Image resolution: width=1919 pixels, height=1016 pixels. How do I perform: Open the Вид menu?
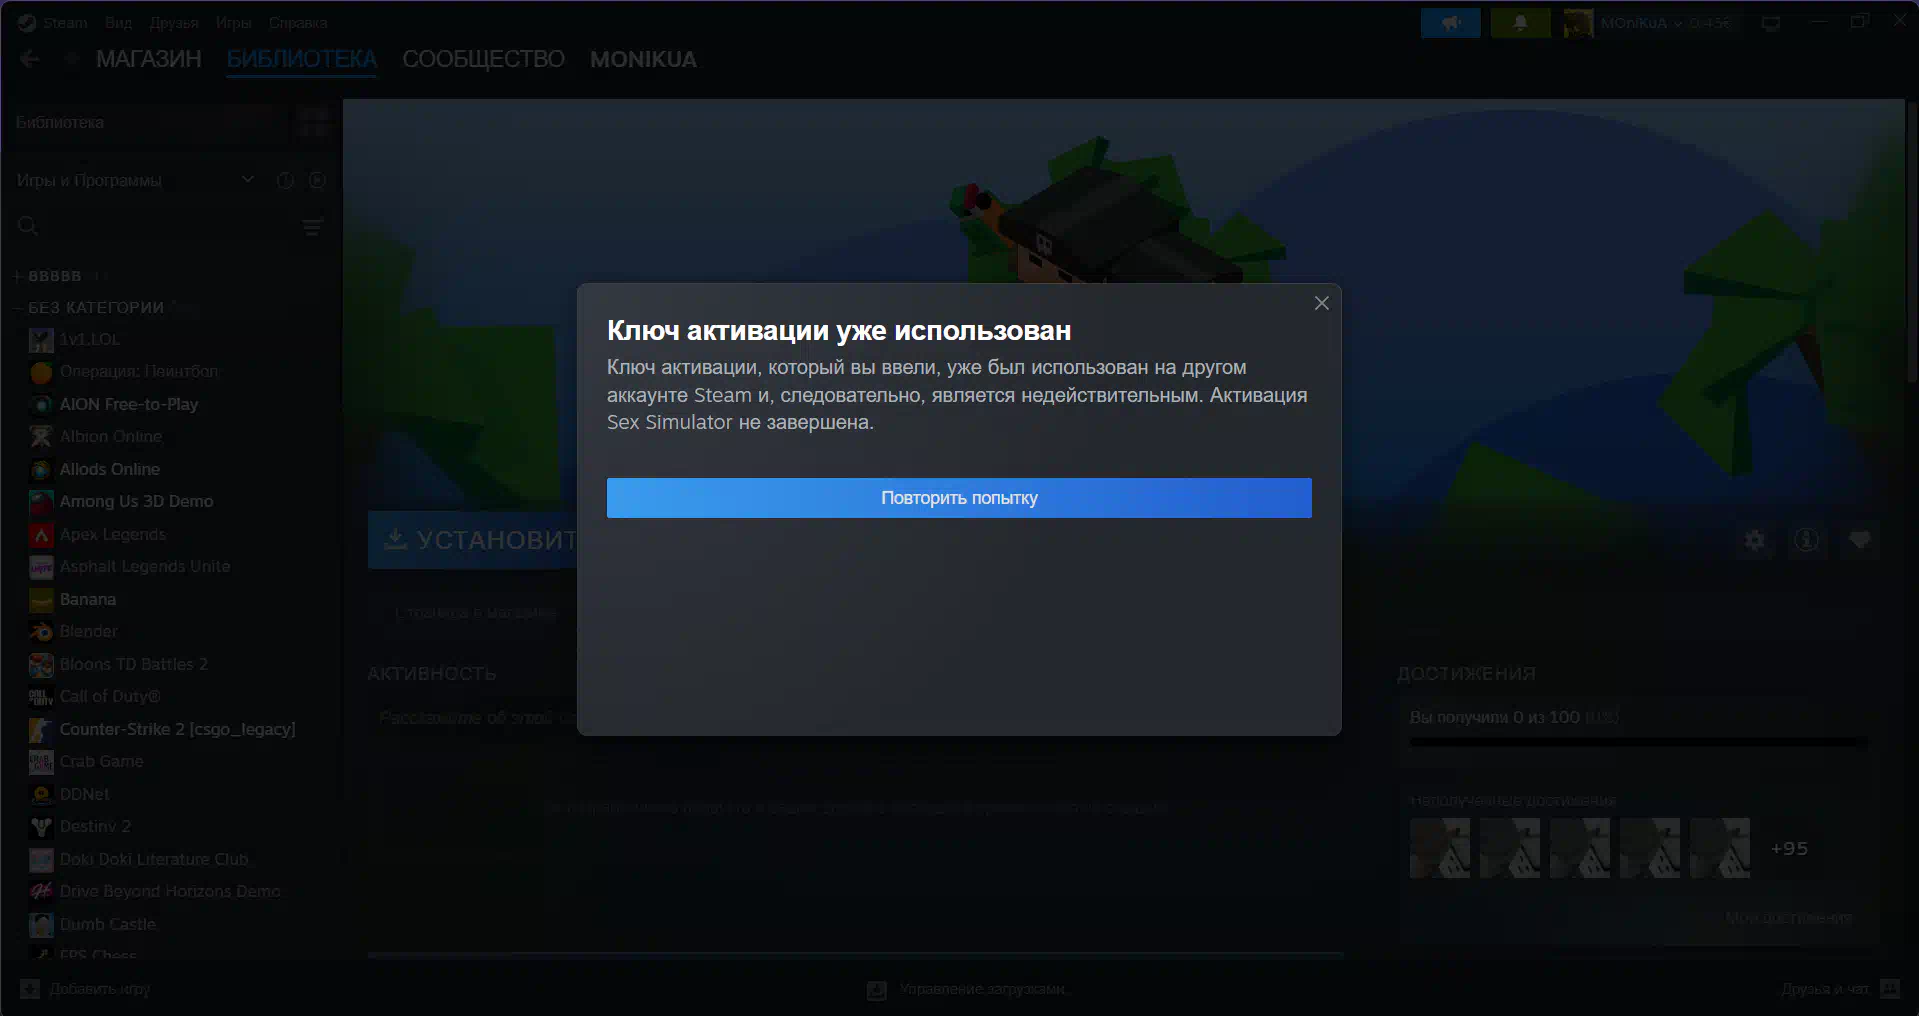pyautogui.click(x=118, y=22)
